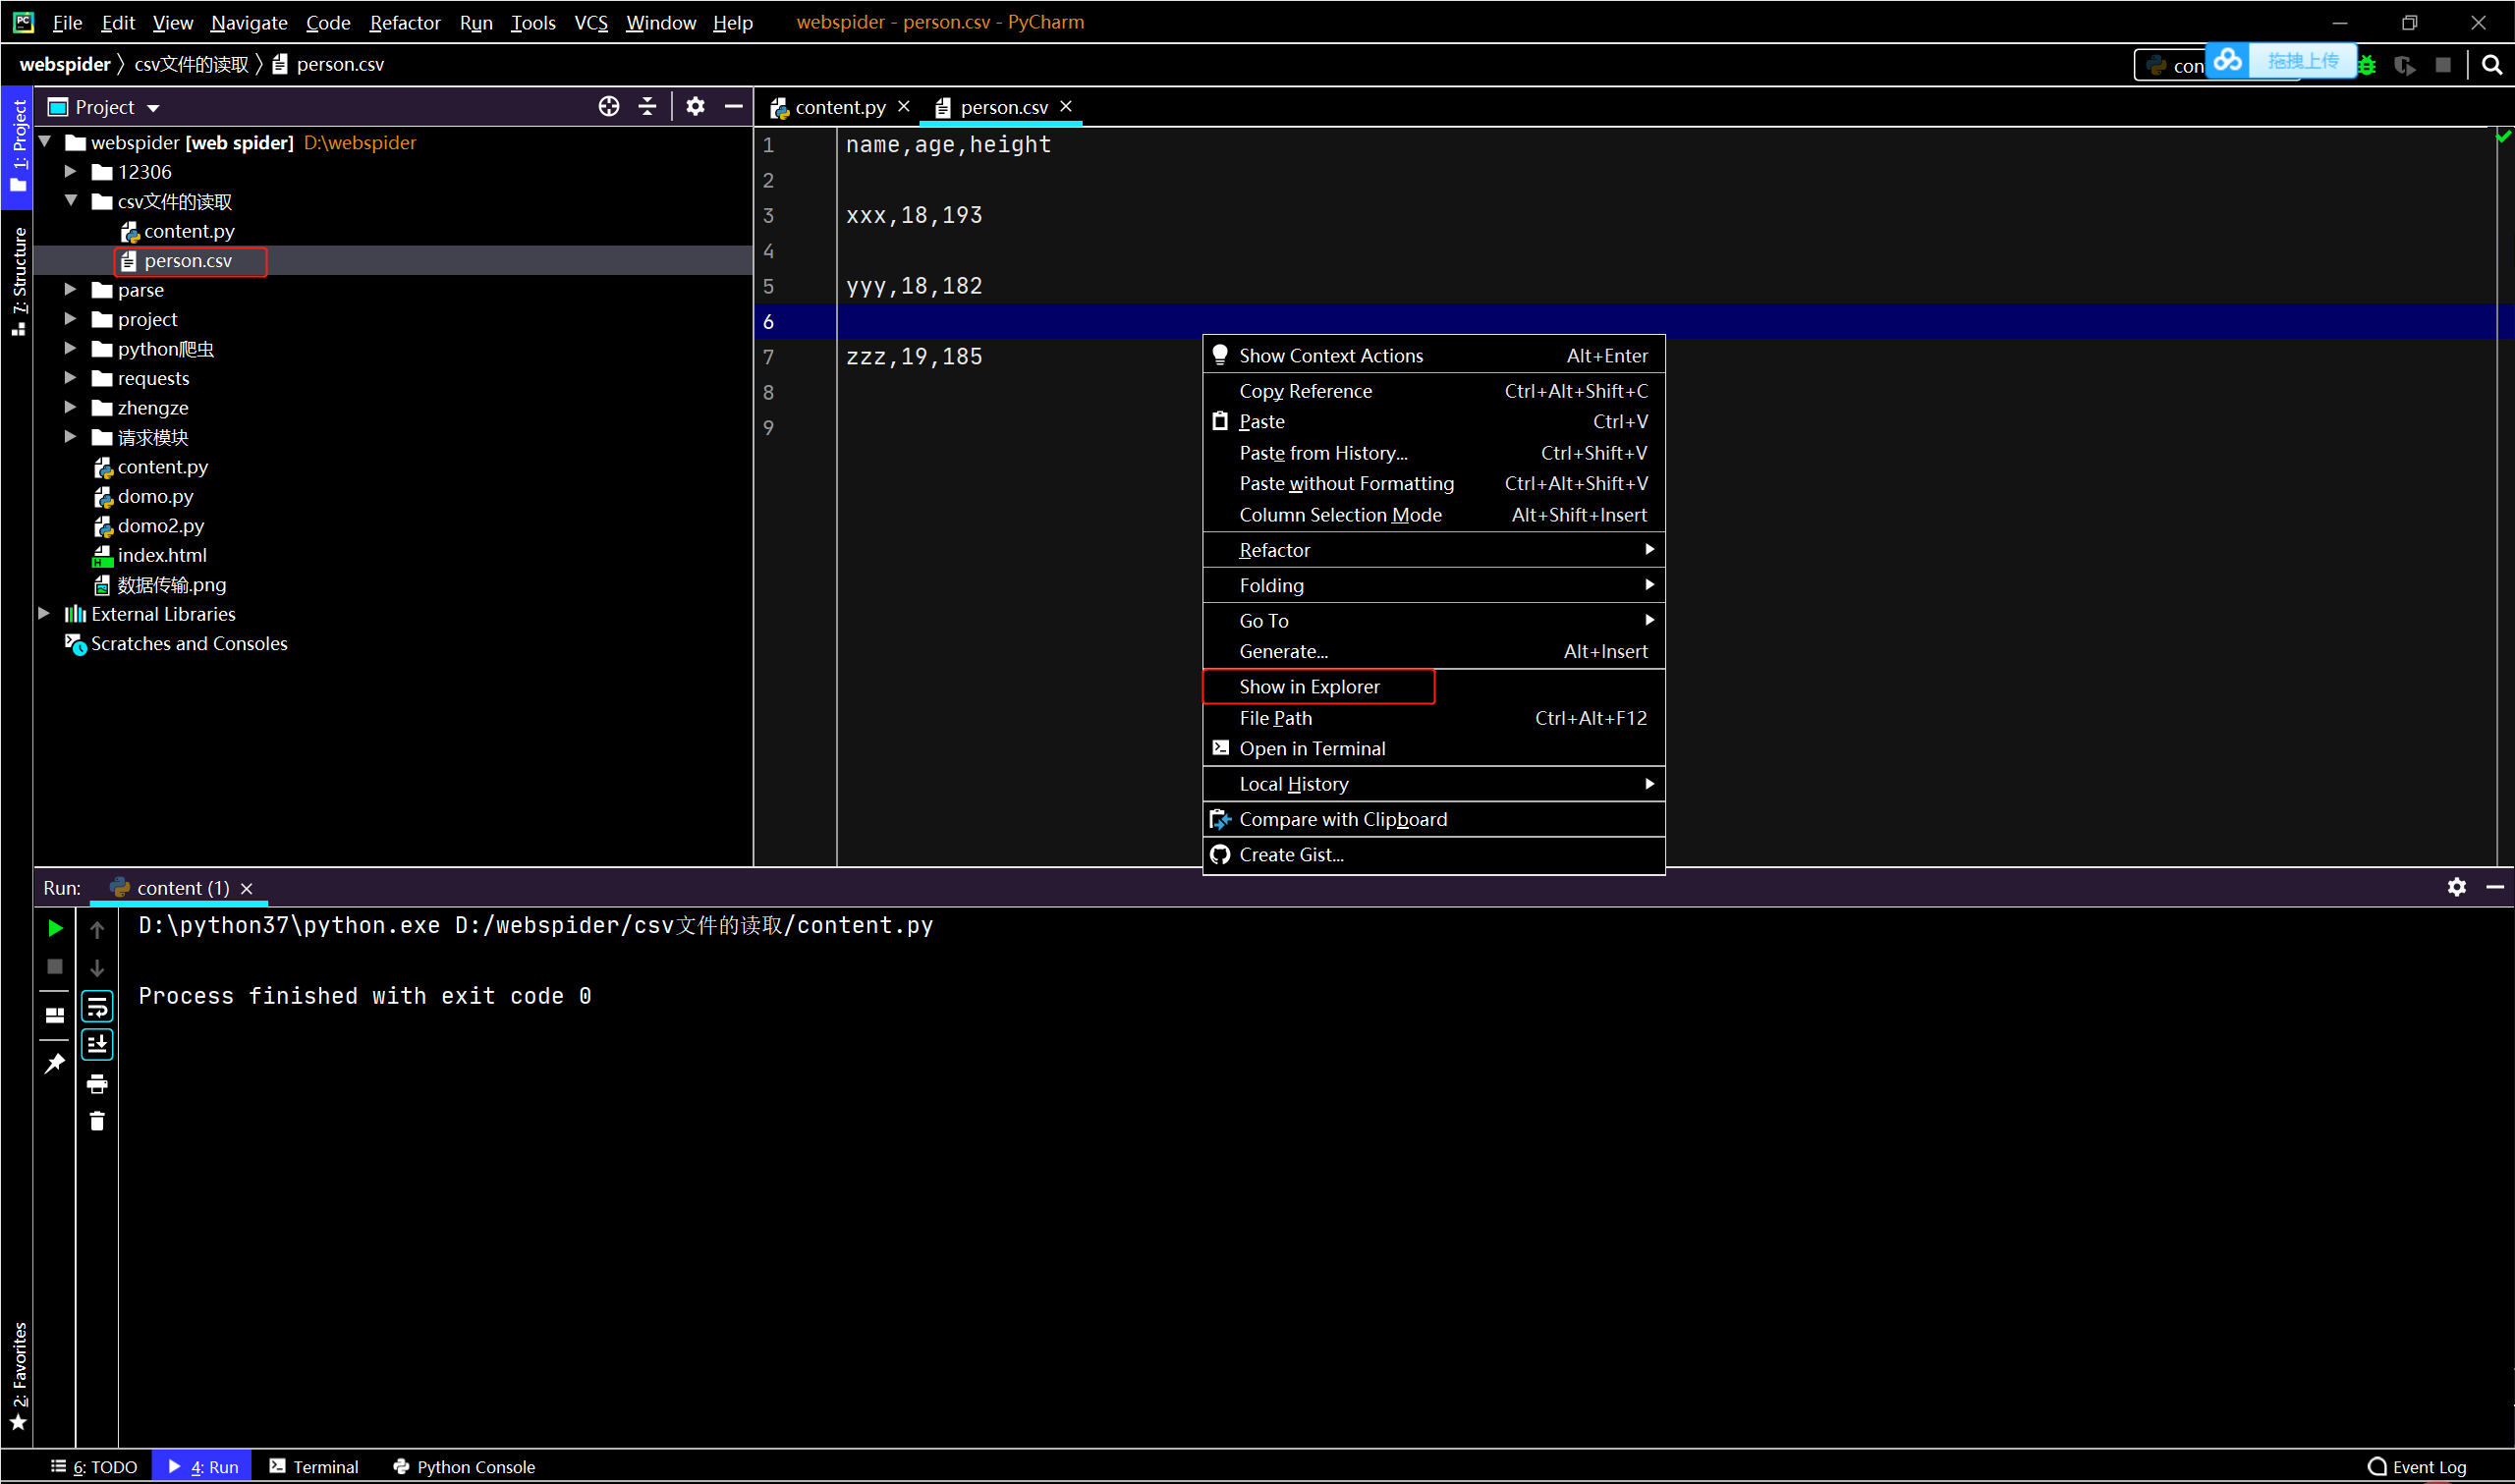Open the Project view dropdown

click(153, 107)
